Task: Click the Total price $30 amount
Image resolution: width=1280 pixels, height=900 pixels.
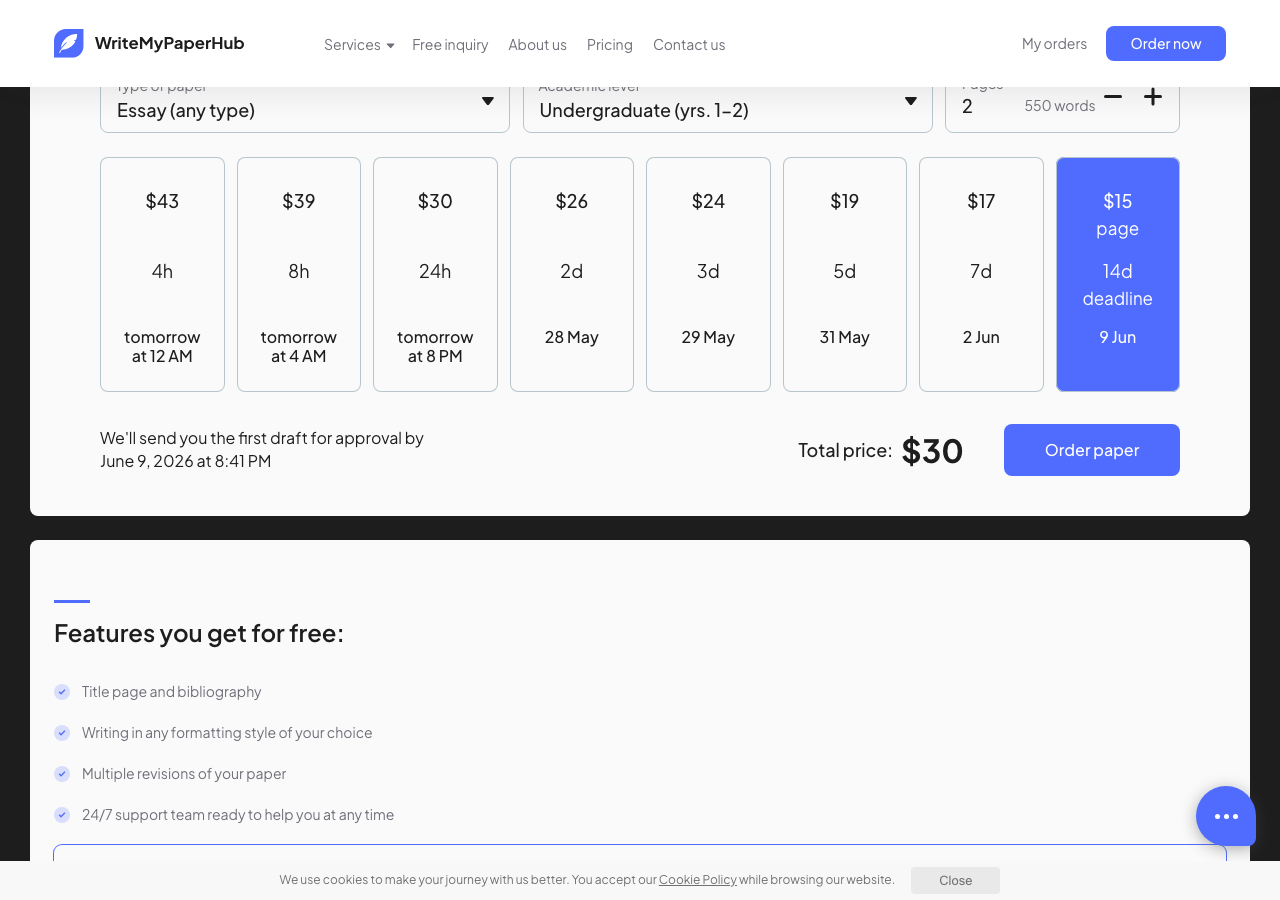Action: [932, 450]
